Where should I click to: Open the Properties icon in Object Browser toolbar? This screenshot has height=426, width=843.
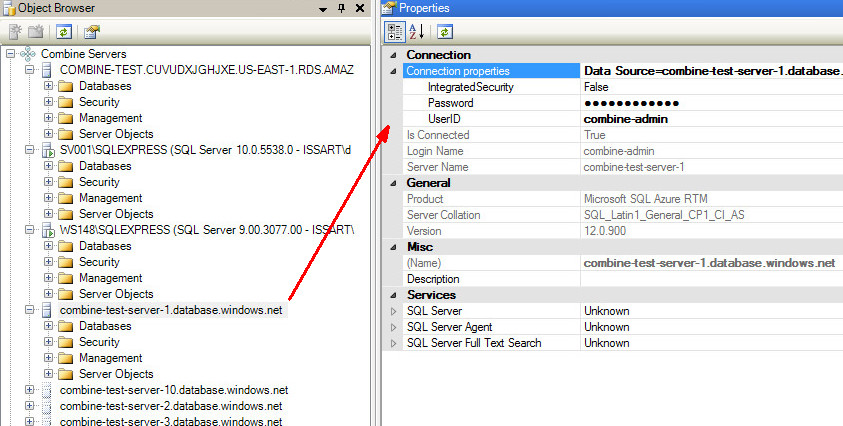tap(92, 31)
